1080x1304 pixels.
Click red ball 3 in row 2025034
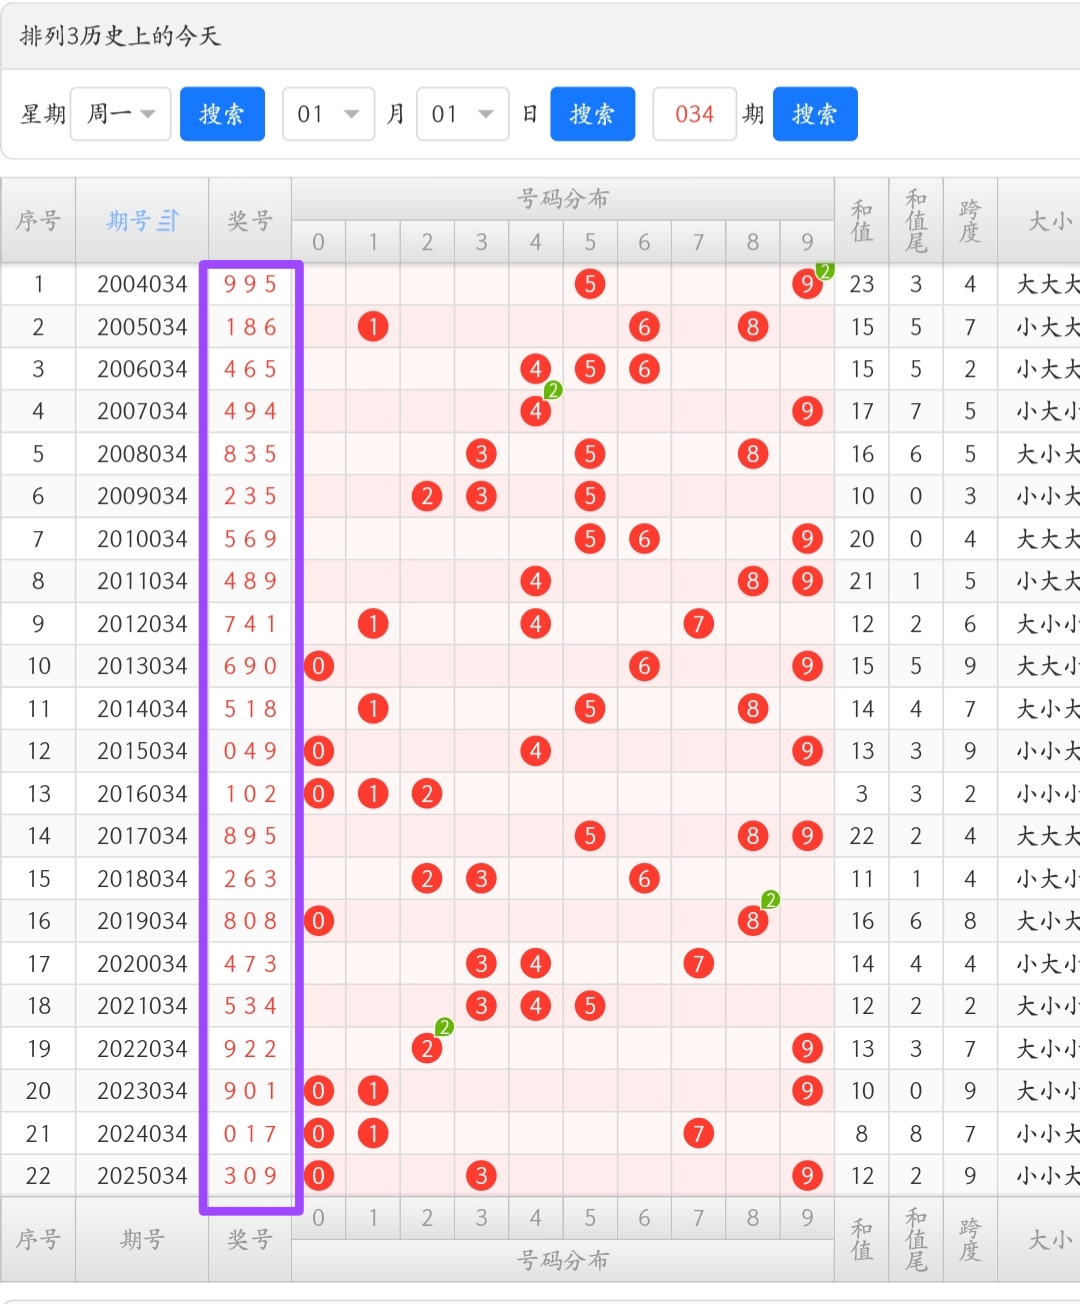pyautogui.click(x=481, y=1176)
